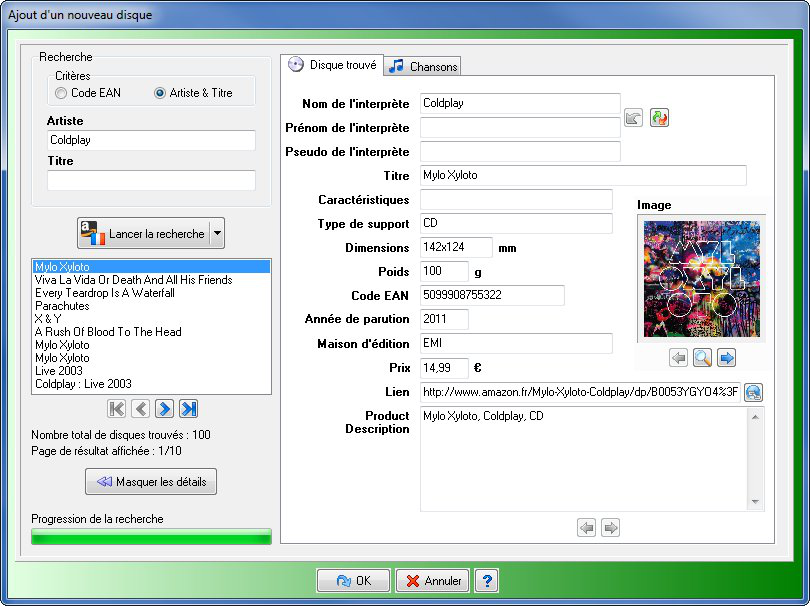This screenshot has width=810, height=606.
Task: Expand Lancer la recherche dropdown arrow
Action: [x=217, y=233]
